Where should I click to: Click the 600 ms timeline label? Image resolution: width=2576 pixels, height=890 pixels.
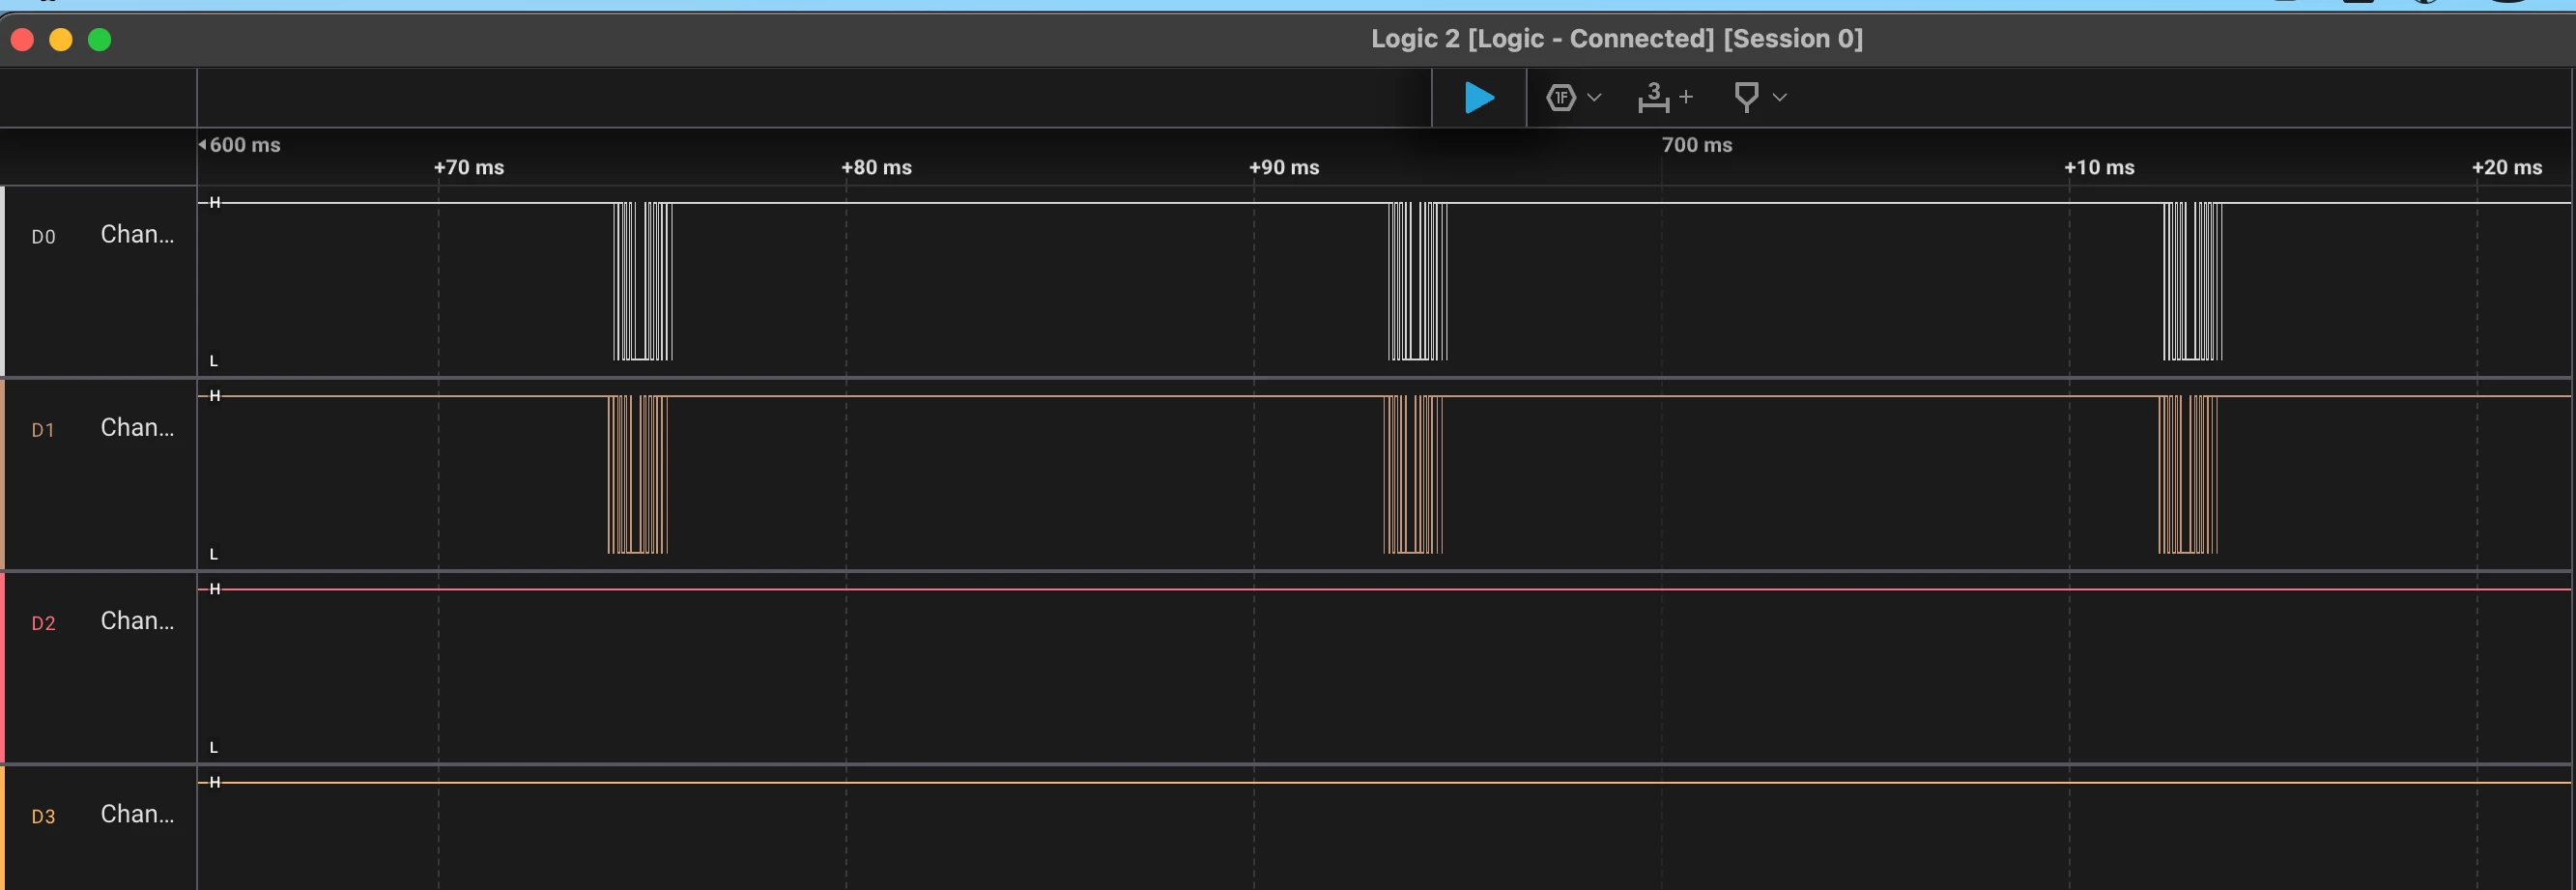(245, 144)
